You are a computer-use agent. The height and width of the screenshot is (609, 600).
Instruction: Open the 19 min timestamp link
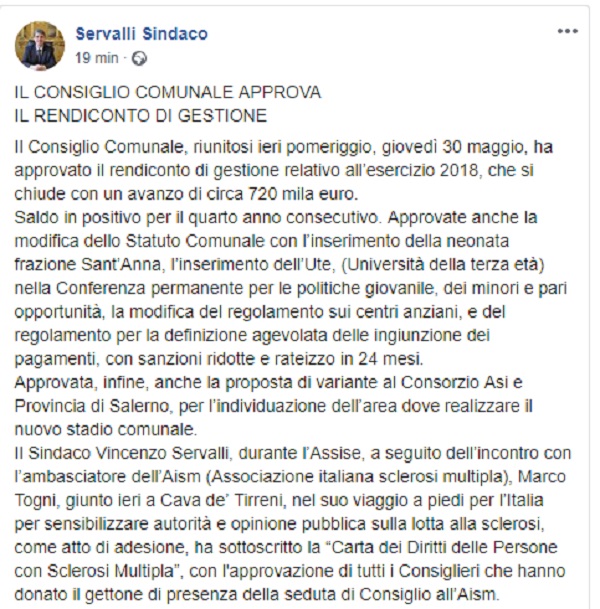pyautogui.click(x=97, y=58)
